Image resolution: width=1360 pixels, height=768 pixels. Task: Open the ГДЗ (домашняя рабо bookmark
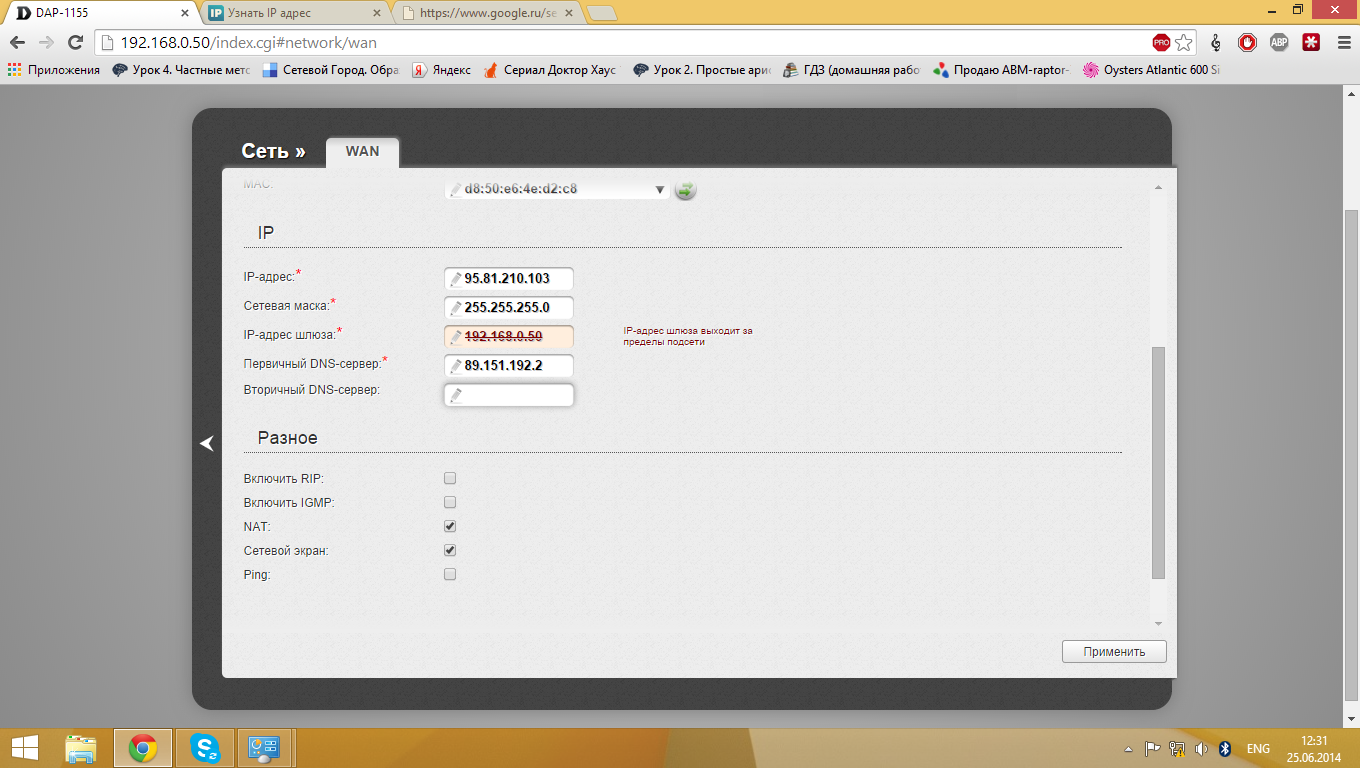[x=851, y=70]
